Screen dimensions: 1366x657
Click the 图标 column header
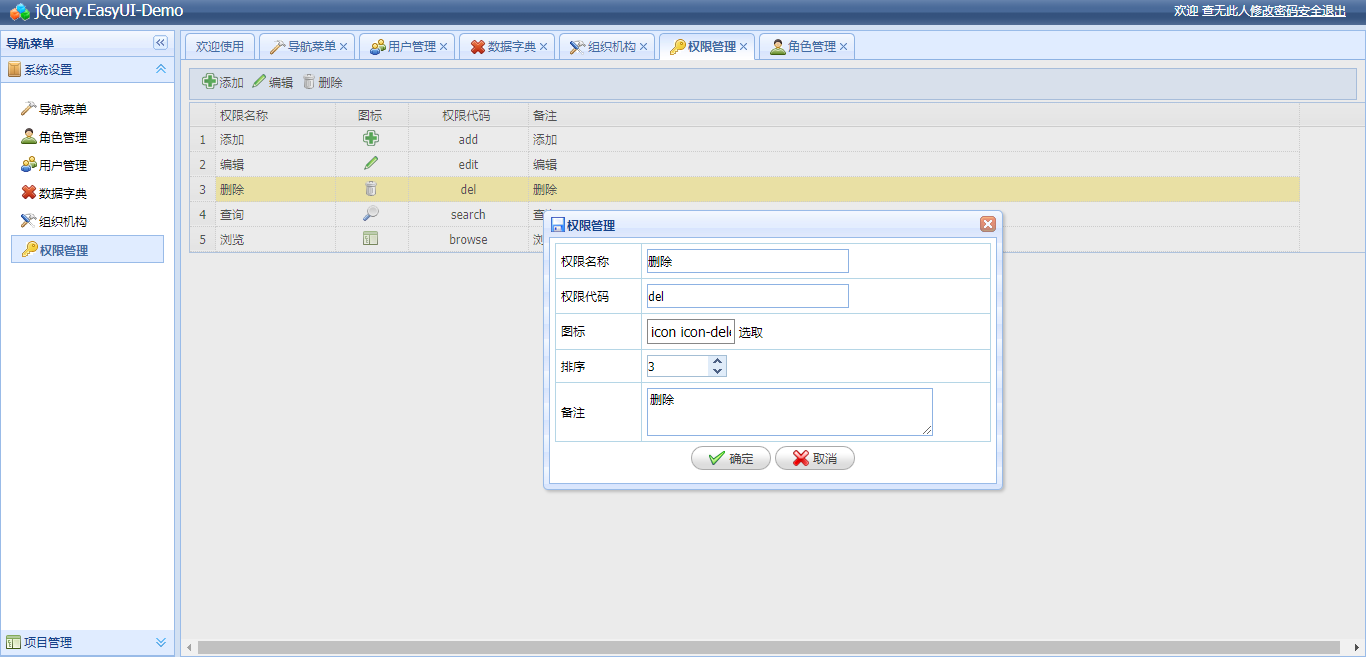[371, 115]
